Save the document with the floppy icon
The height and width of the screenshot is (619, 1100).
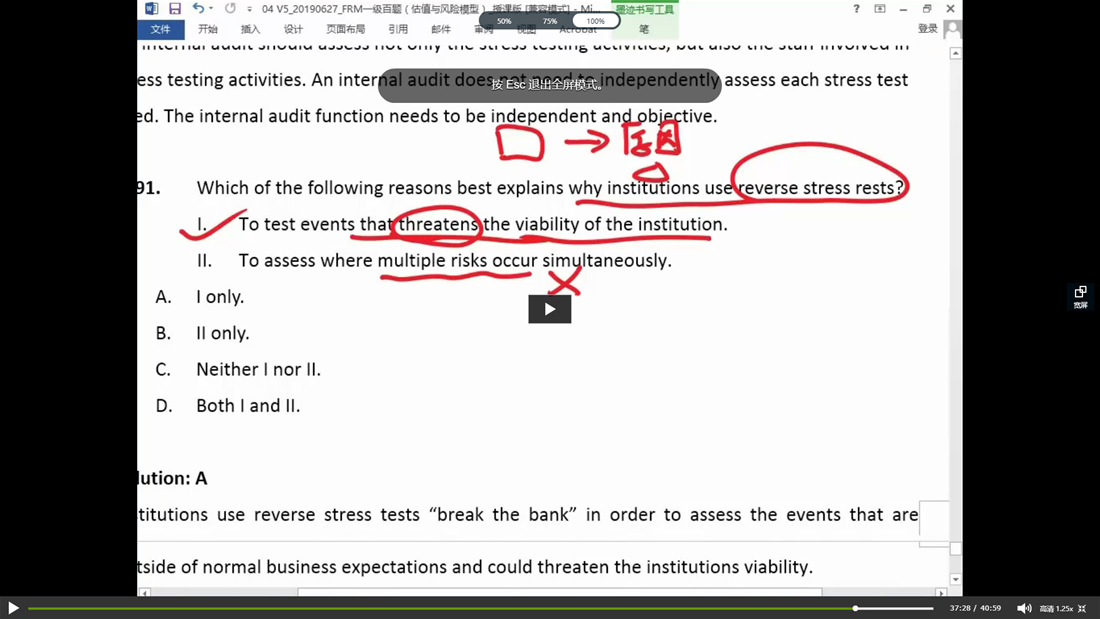(x=175, y=8)
